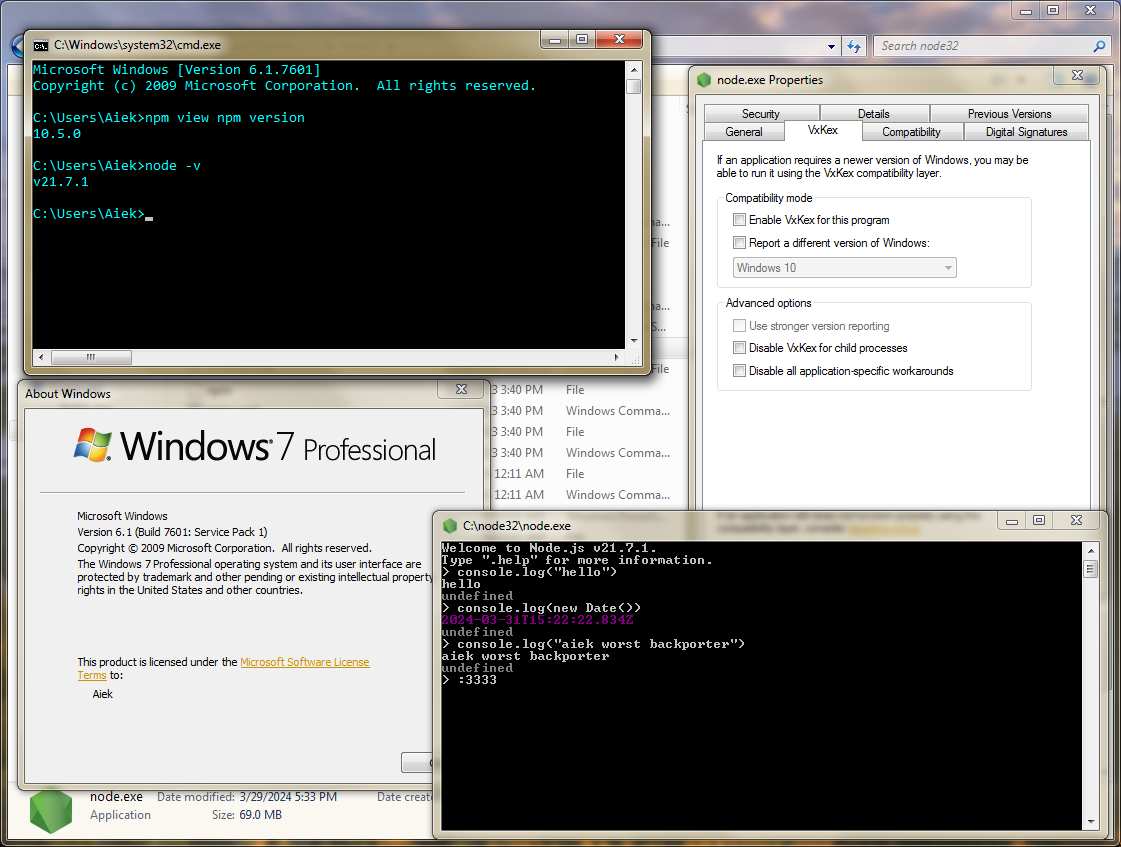Viewport: 1121px width, 847px height.
Task: Click cmd.exe horizontal scrollbar right arrow
Action: pyautogui.click(x=617, y=357)
